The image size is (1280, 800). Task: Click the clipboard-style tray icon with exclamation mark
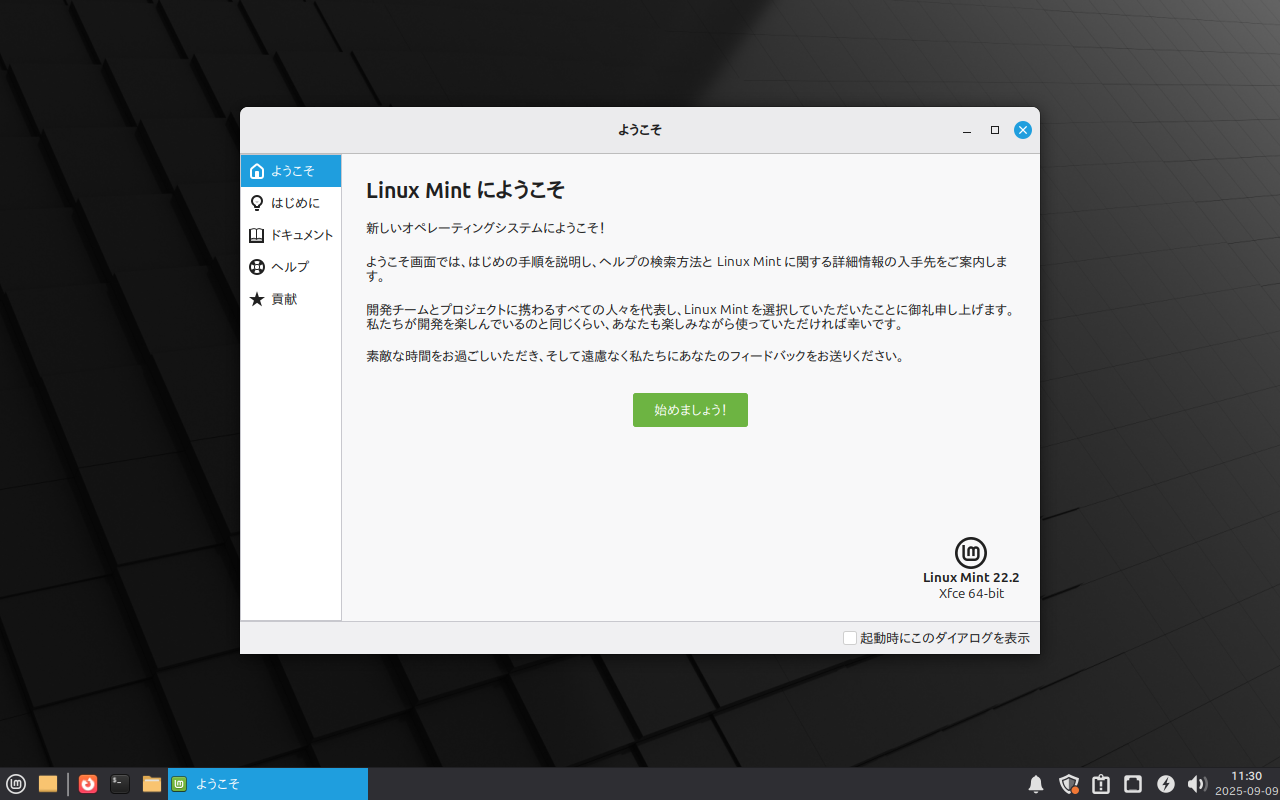click(1101, 784)
